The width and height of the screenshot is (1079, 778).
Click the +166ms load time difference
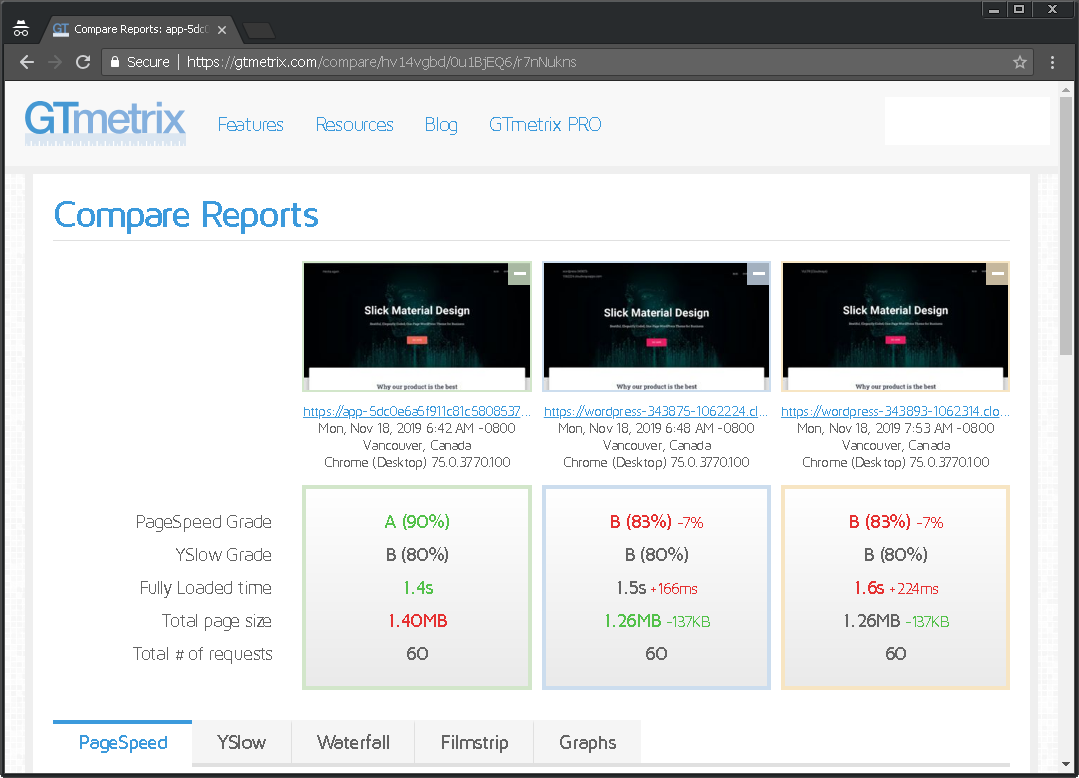[674, 589]
